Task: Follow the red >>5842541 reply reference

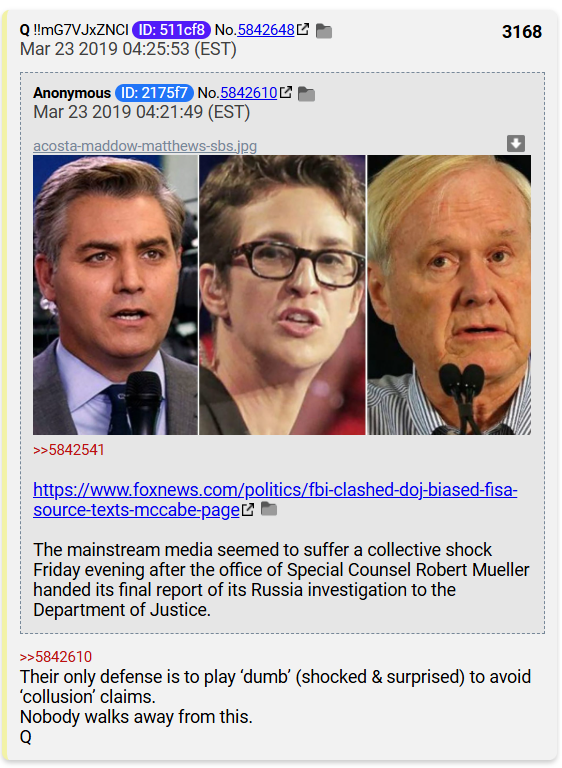Action: pos(69,450)
